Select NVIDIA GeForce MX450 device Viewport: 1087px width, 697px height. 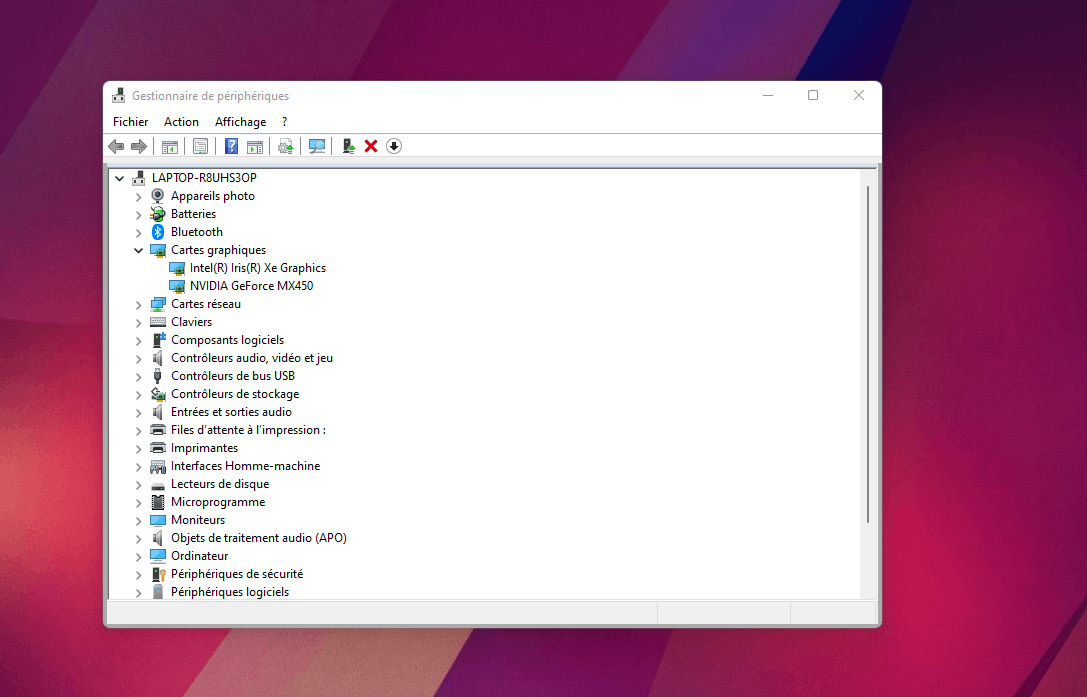click(252, 286)
